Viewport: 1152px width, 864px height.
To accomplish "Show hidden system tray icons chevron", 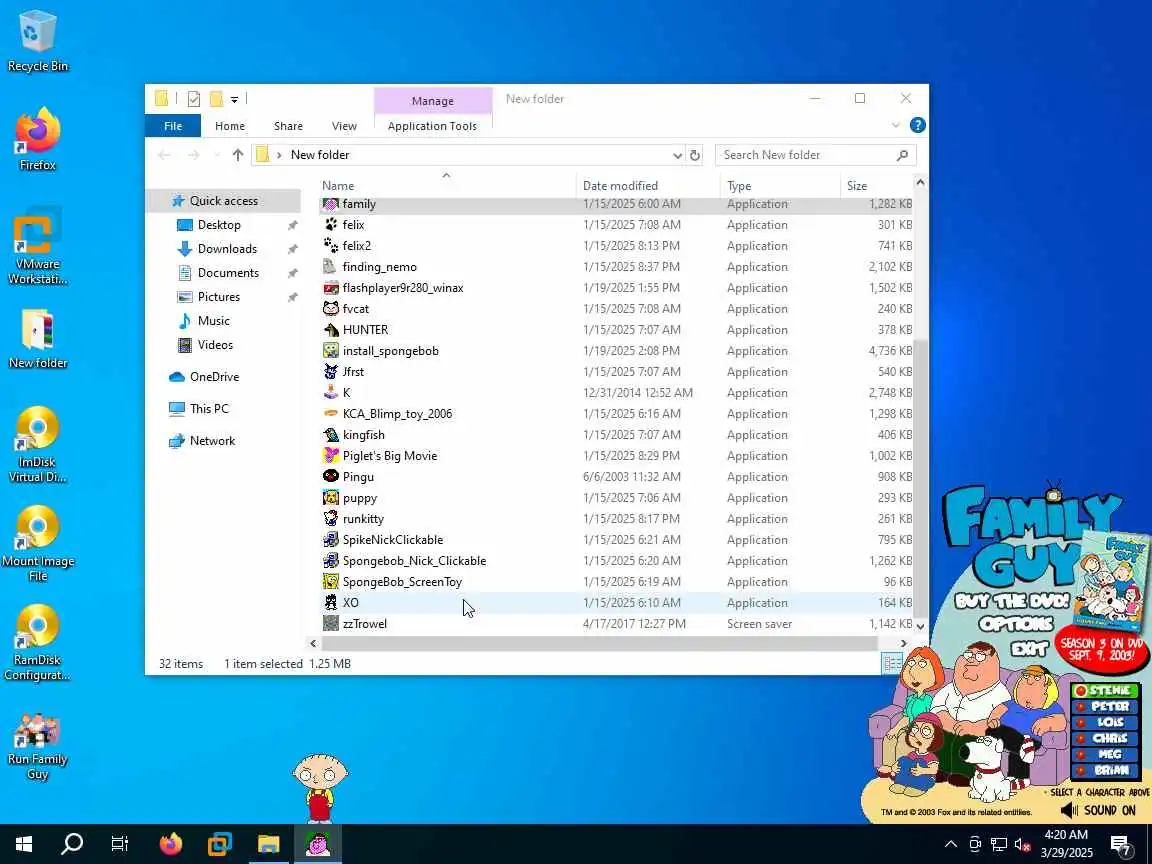I will pyautogui.click(x=950, y=844).
